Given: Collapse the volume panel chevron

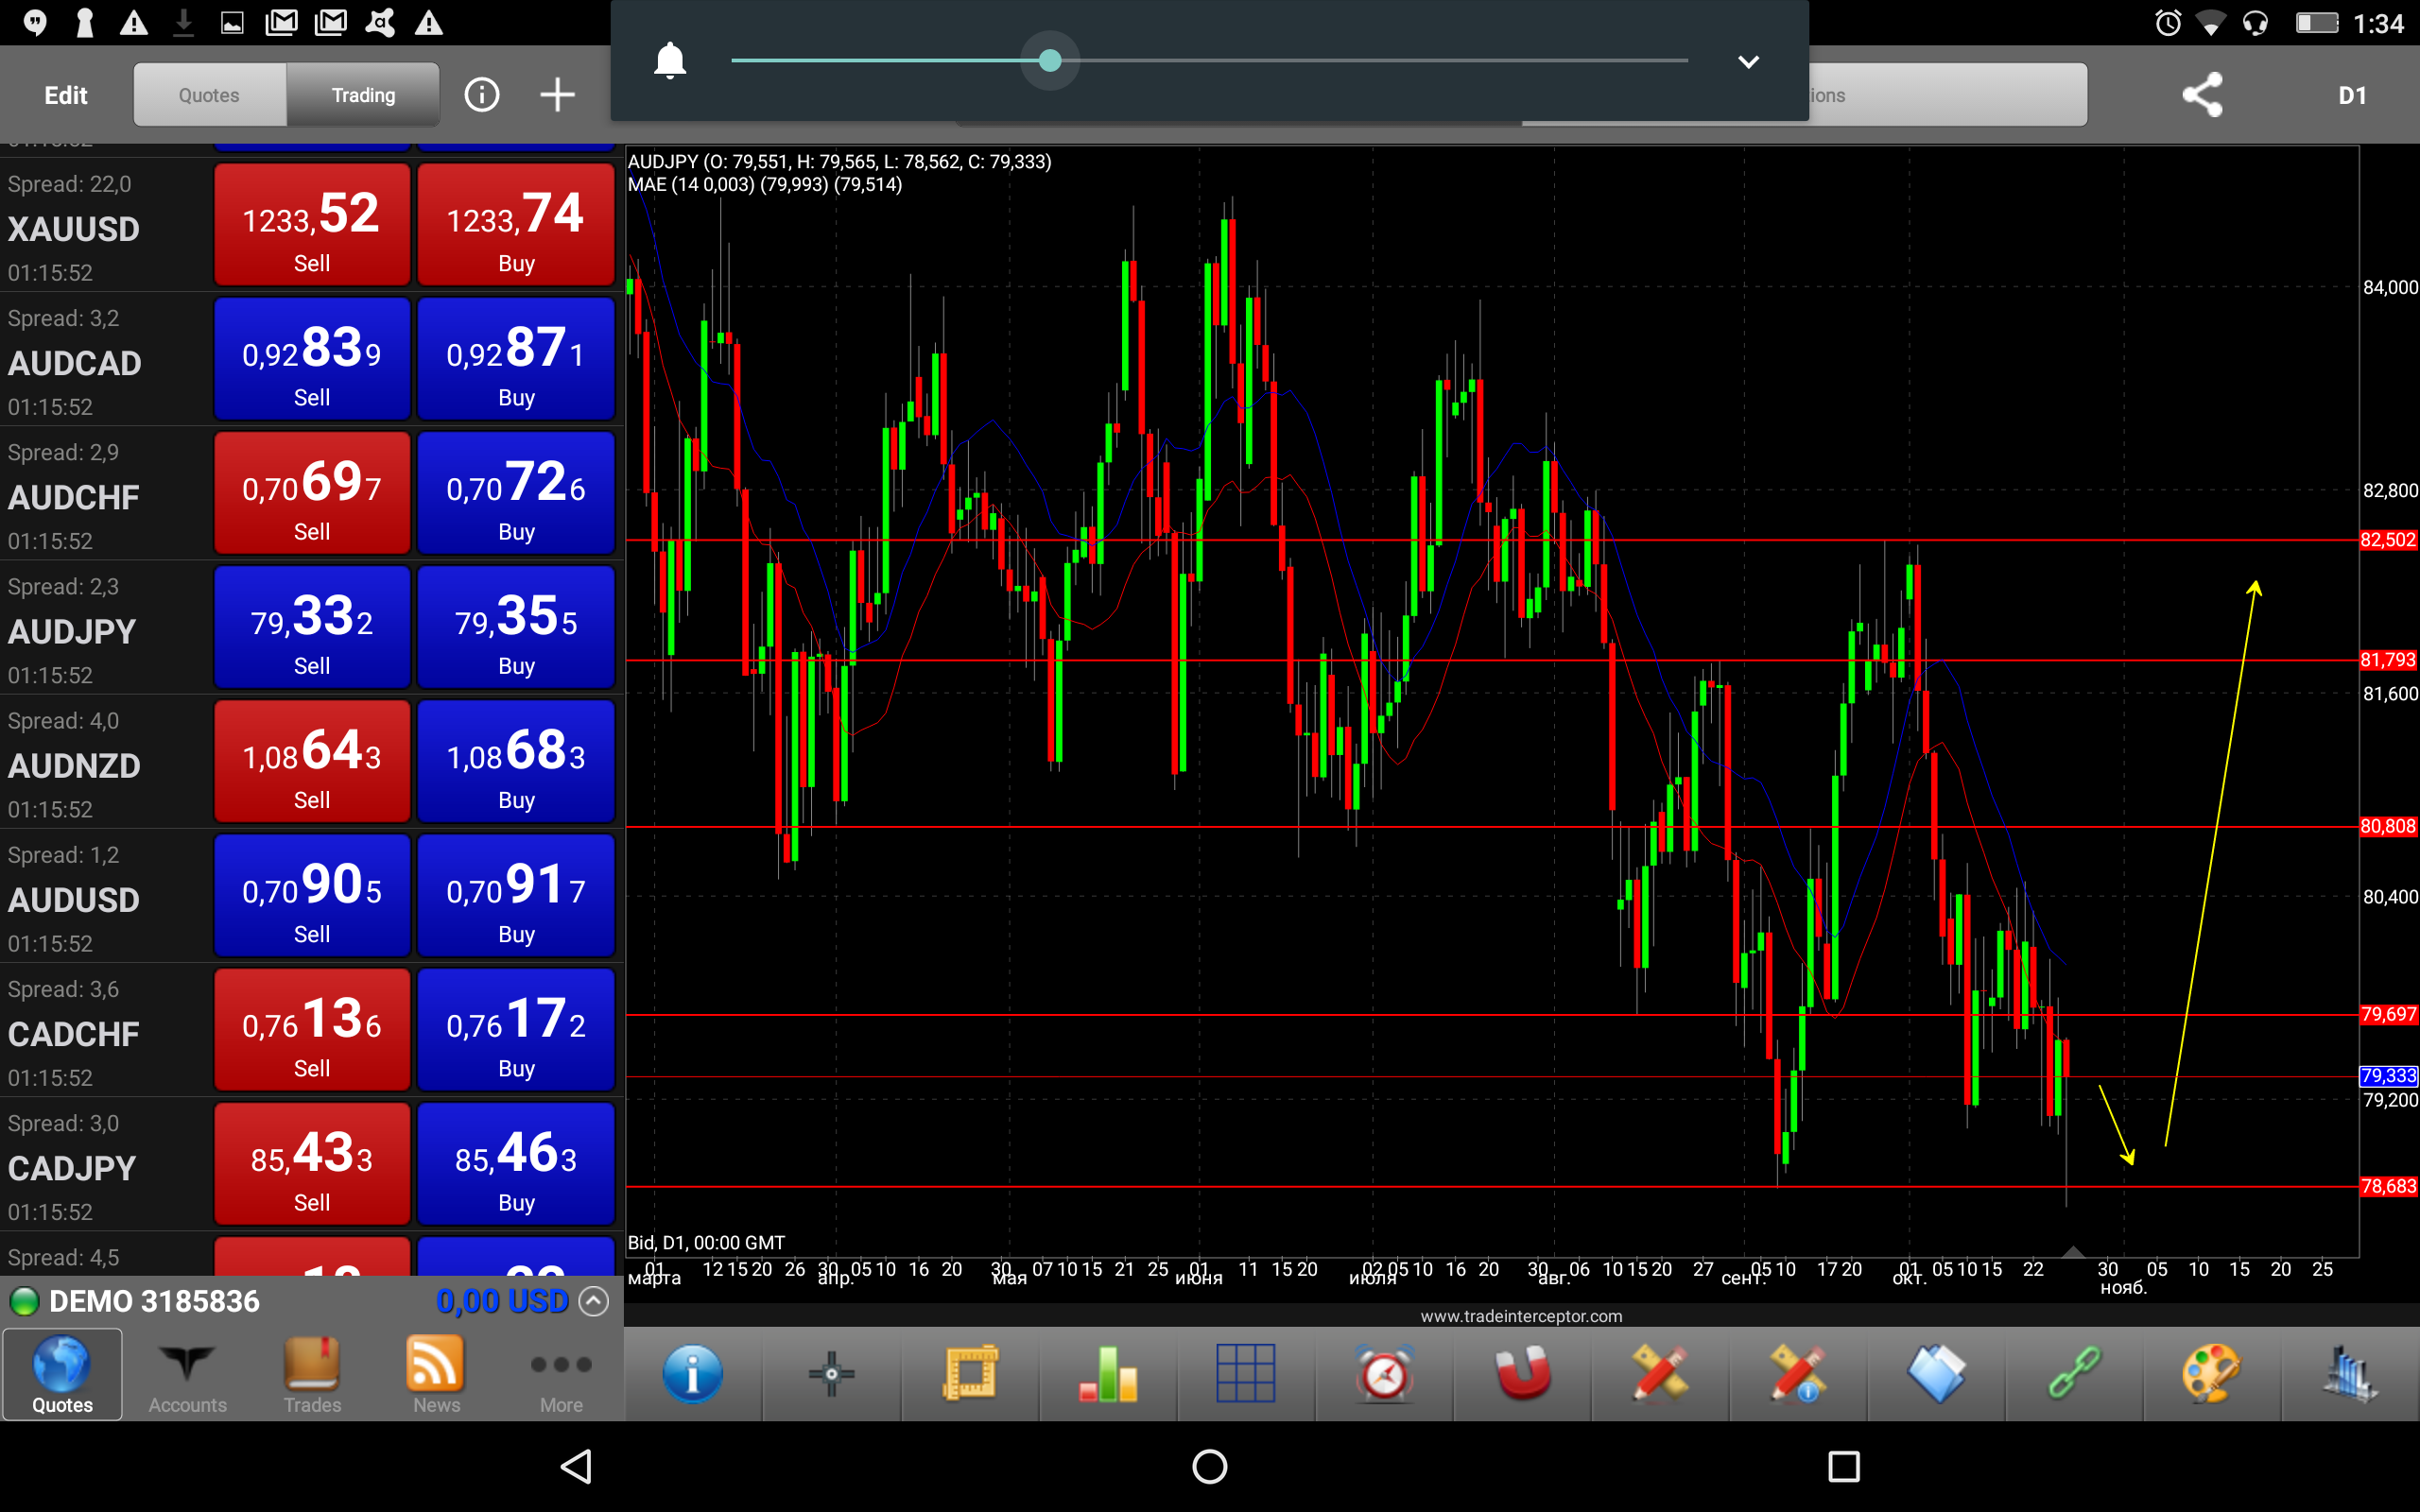Looking at the screenshot, I should pyautogui.click(x=1748, y=62).
